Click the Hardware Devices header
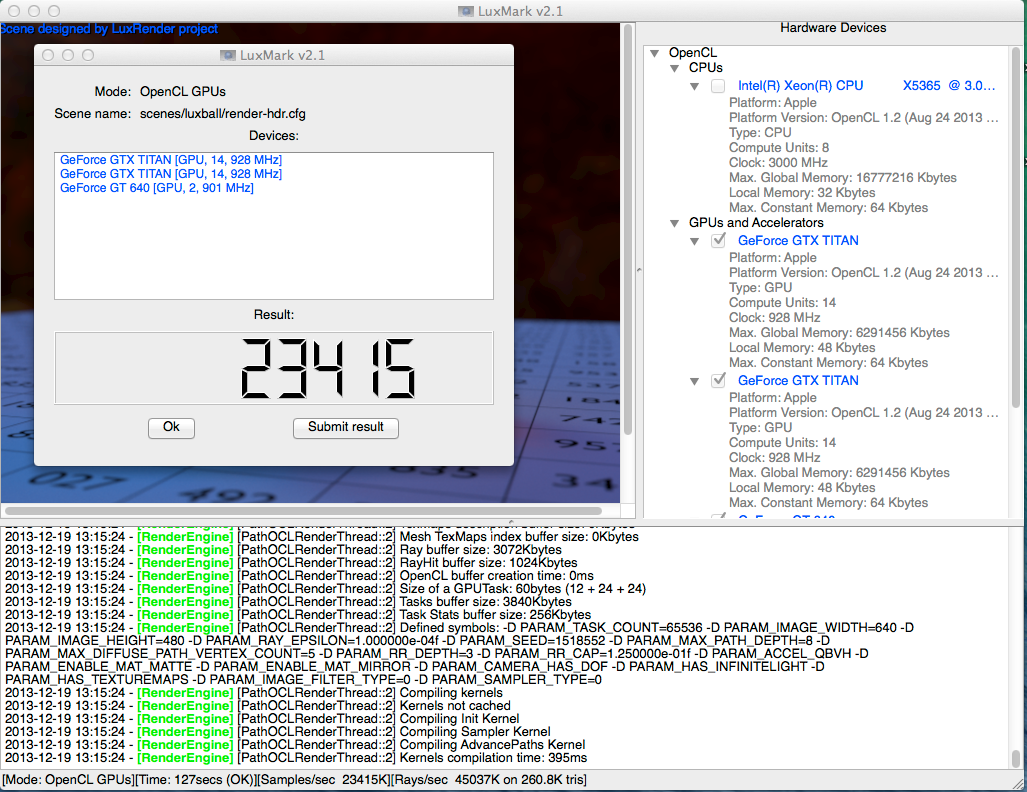This screenshot has width=1027, height=792. coord(832,28)
